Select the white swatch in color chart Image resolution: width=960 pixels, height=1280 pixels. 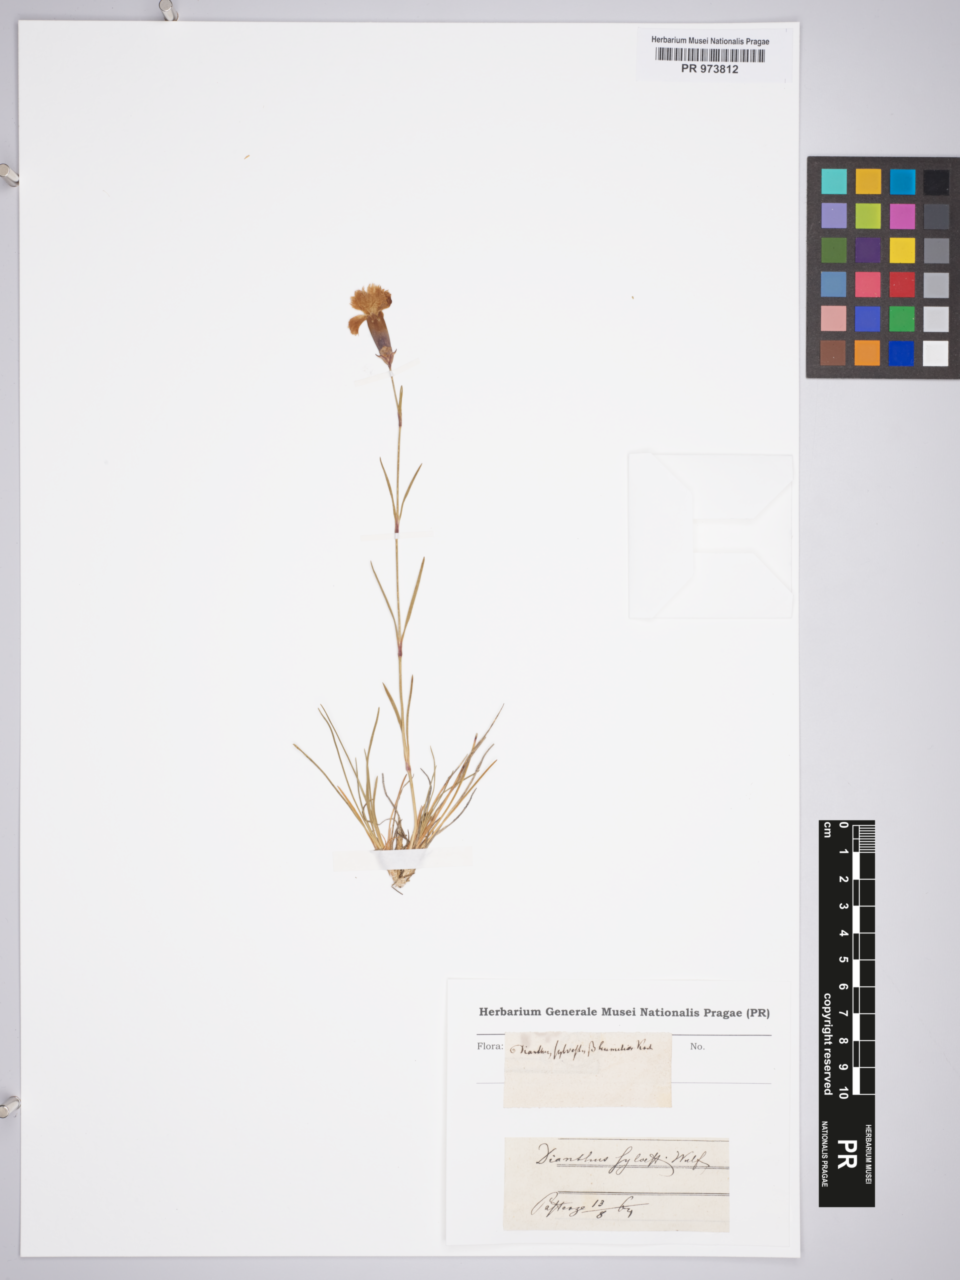pos(936,353)
